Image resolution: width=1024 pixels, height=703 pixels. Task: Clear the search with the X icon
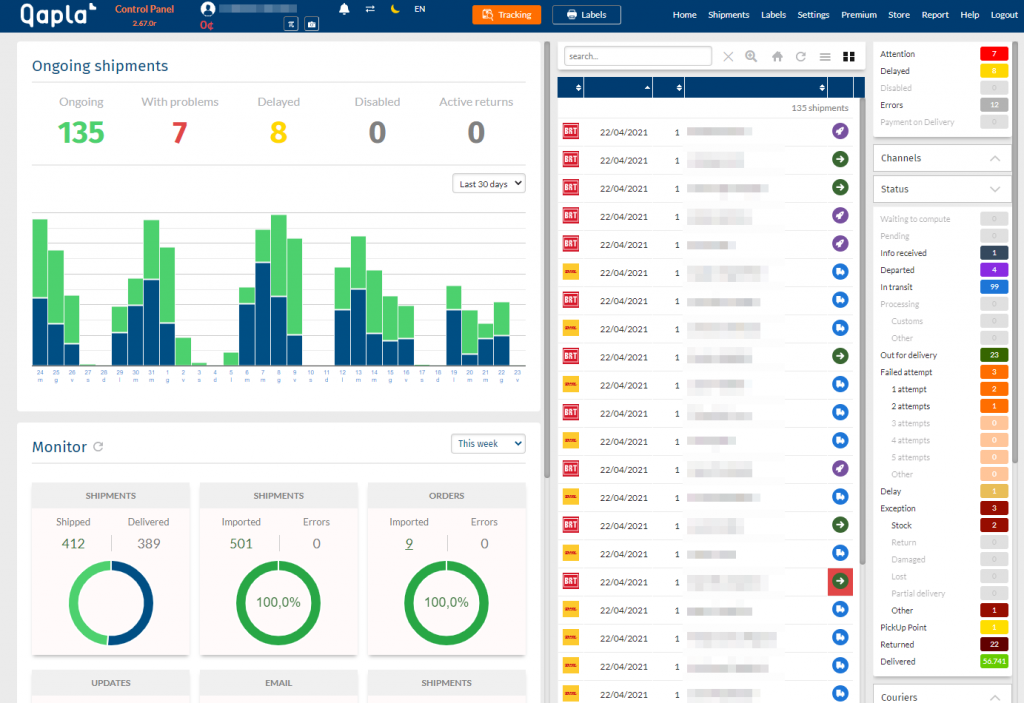click(728, 57)
